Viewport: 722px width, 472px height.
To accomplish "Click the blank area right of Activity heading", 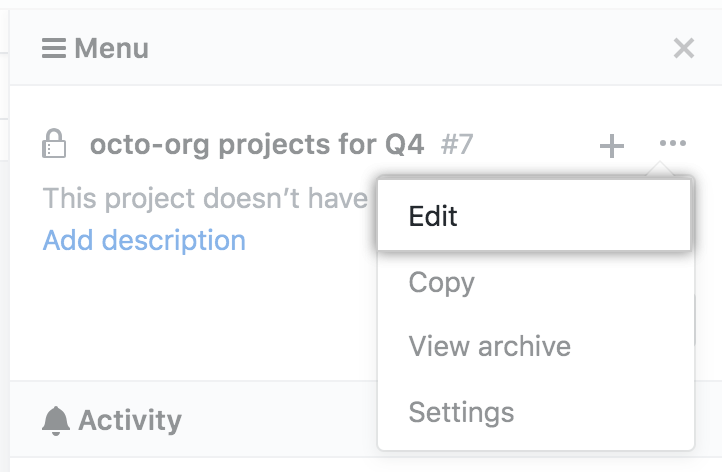I will pos(280,420).
